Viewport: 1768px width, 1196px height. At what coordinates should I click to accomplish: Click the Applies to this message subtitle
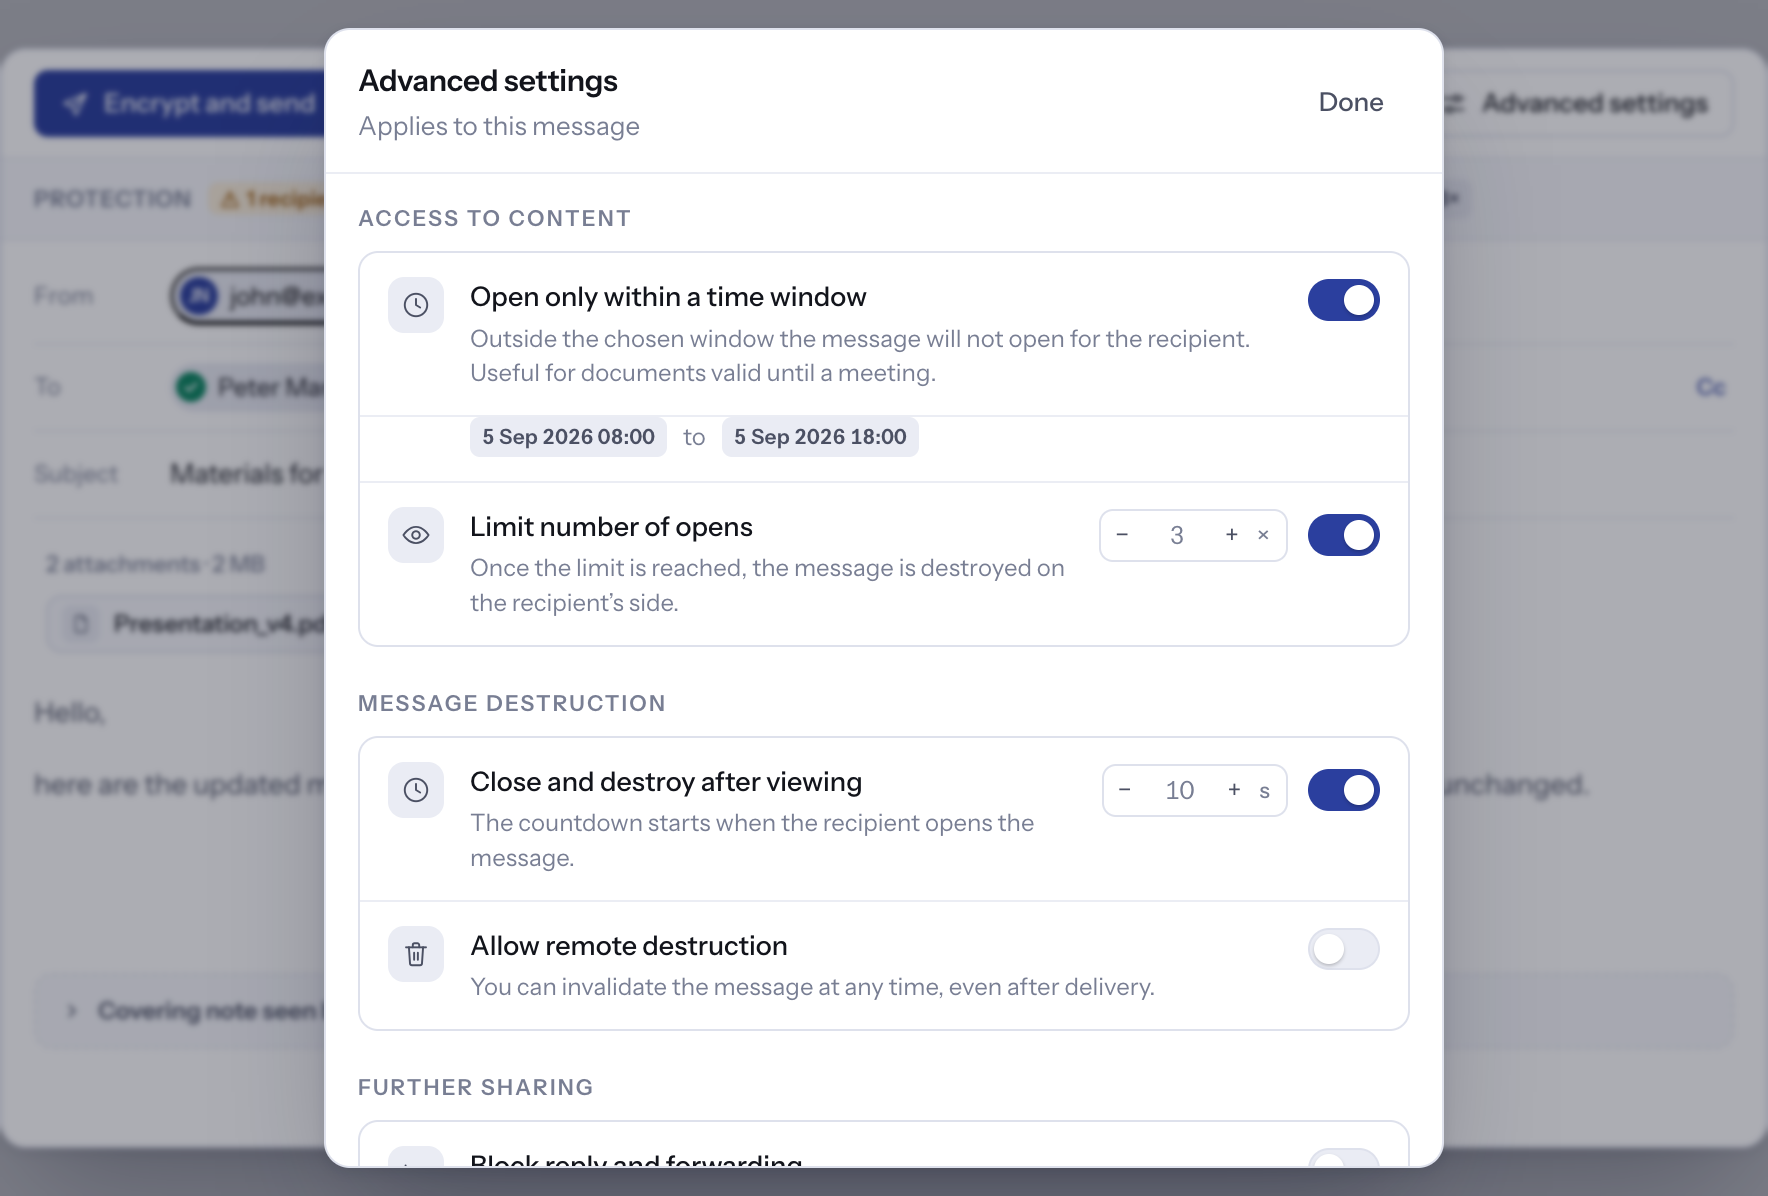[499, 127]
